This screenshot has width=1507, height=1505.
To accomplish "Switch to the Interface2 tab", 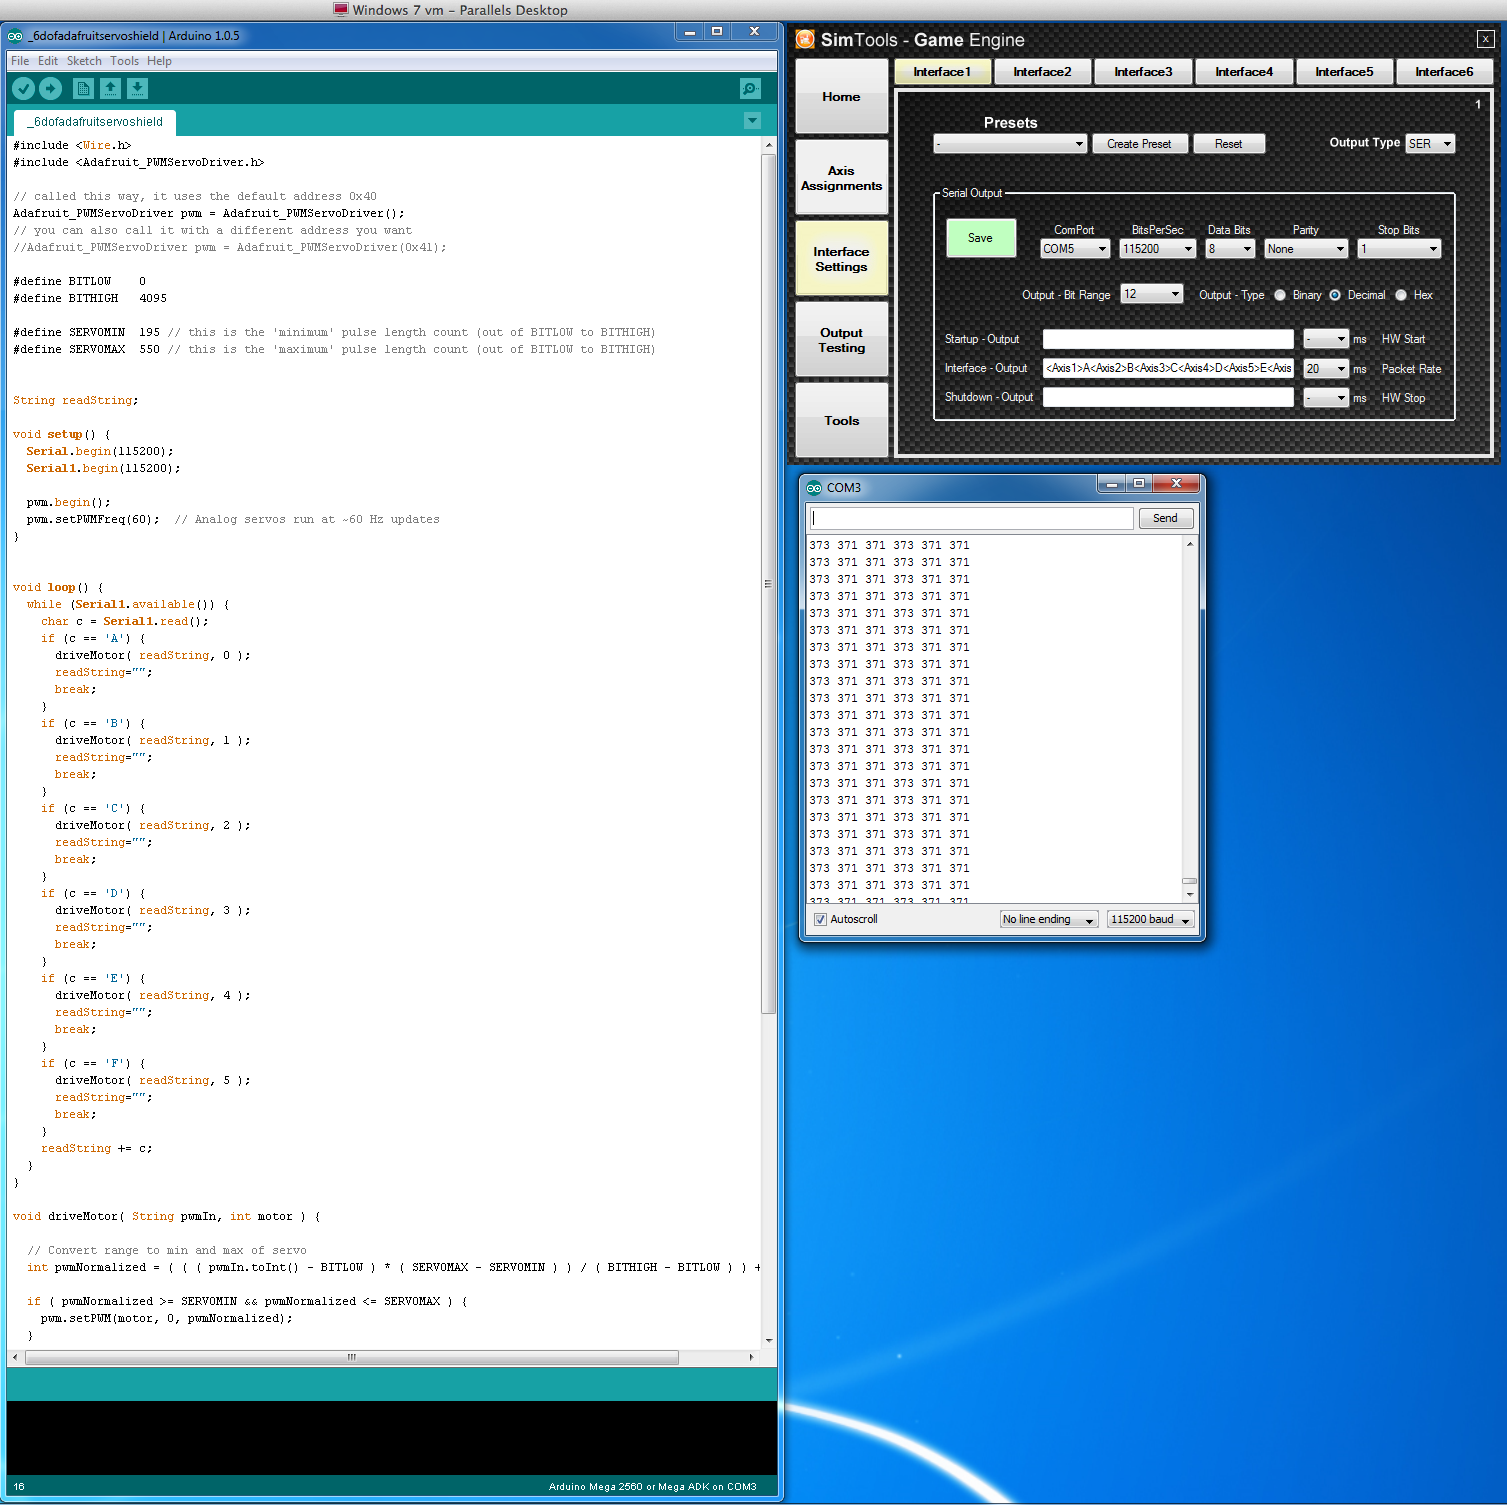I will [x=1042, y=72].
